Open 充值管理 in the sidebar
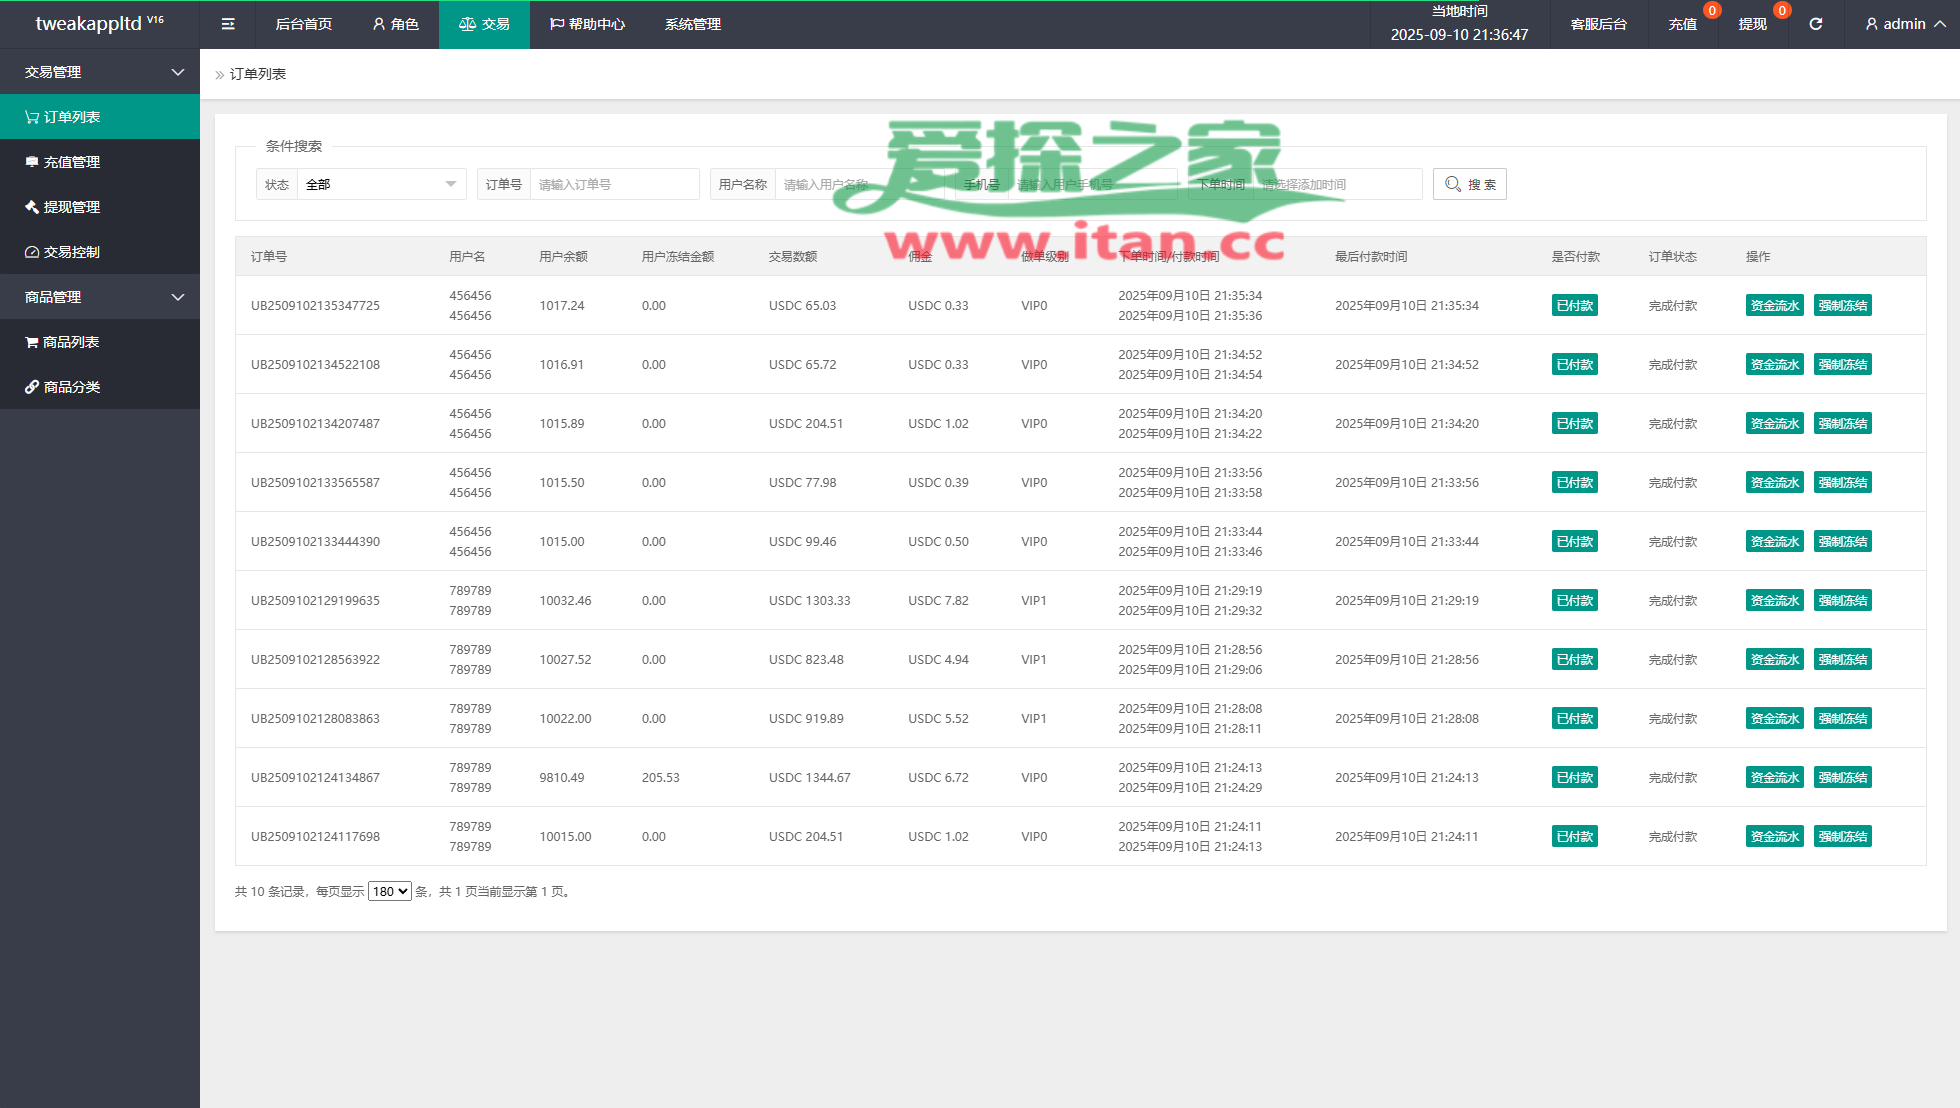The image size is (1960, 1108). (x=70, y=162)
